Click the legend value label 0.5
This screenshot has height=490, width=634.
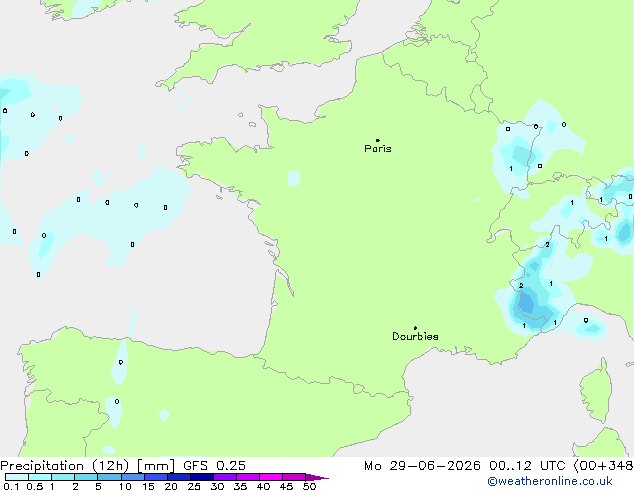[35, 486]
